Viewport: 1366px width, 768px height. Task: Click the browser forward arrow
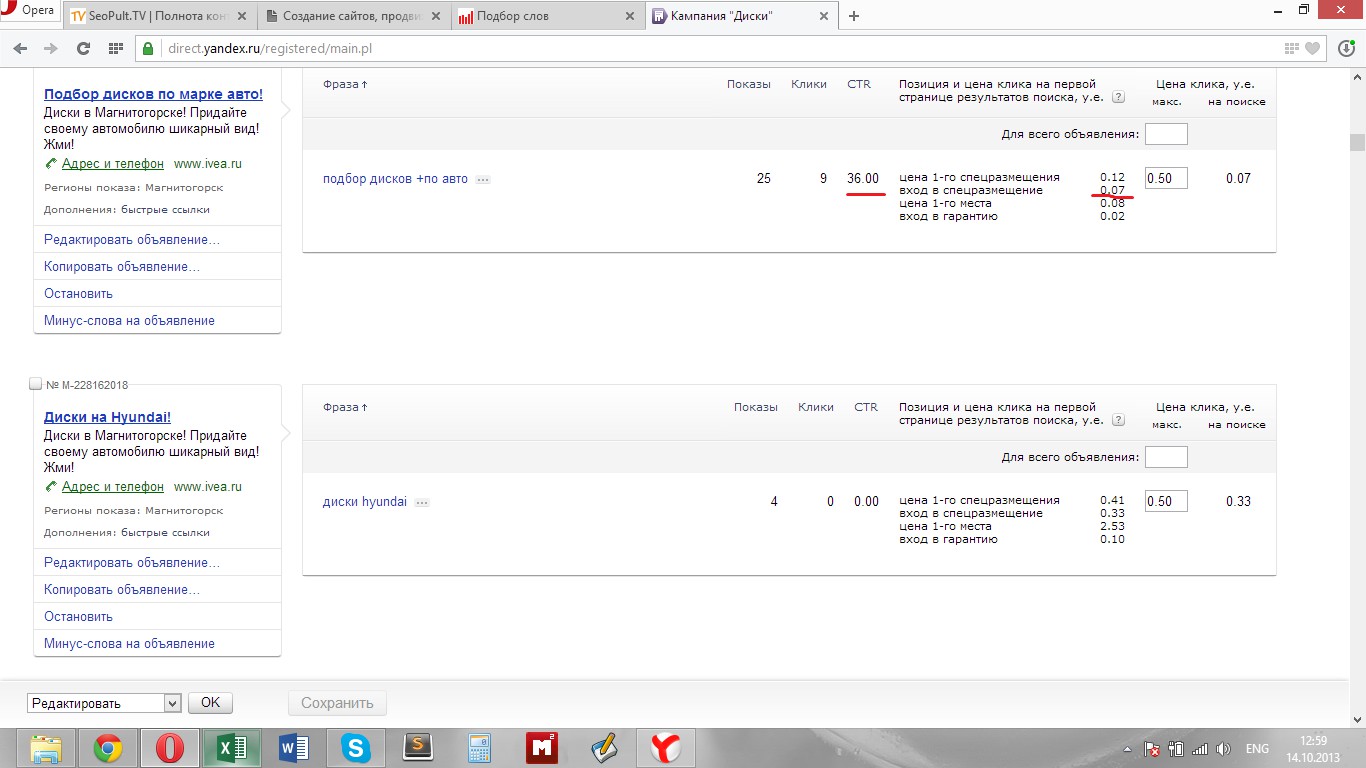point(50,48)
